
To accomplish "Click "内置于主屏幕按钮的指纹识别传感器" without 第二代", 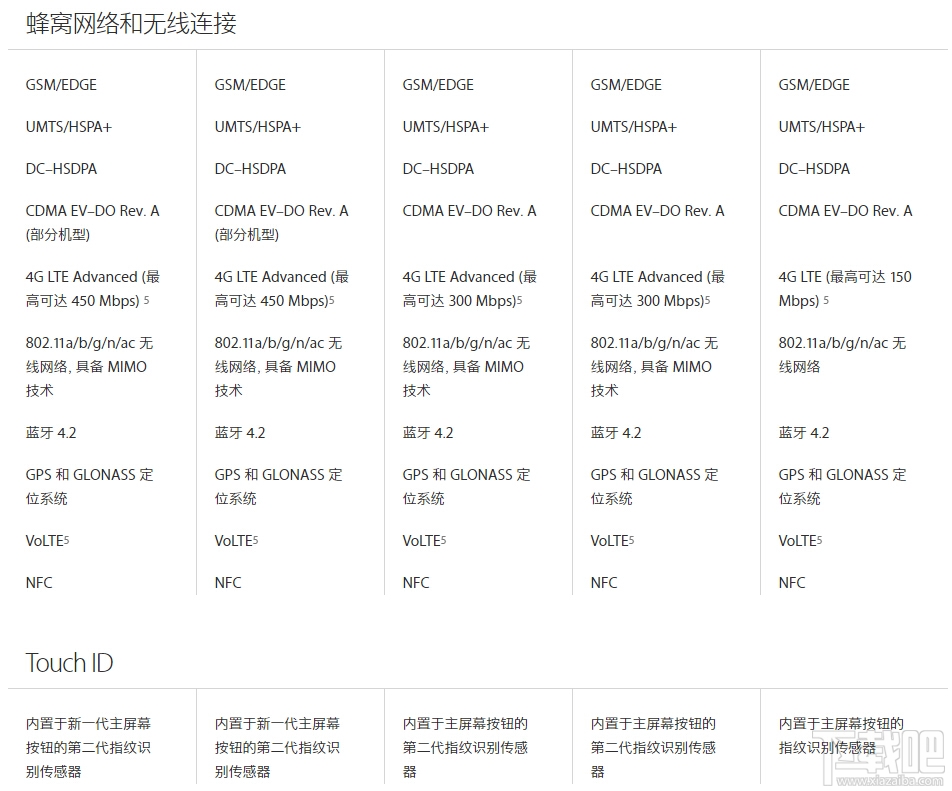I will pos(842,736).
